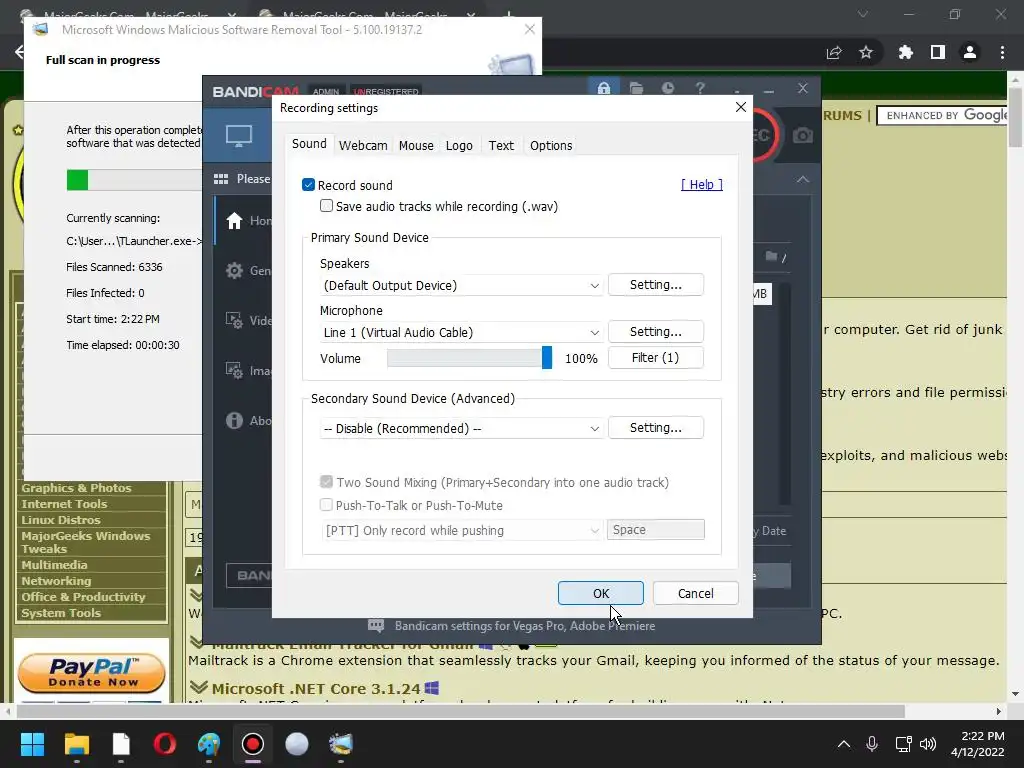
Task: Enable Push-To-Talk or Push-To-Mute checkbox
Action: (327, 505)
